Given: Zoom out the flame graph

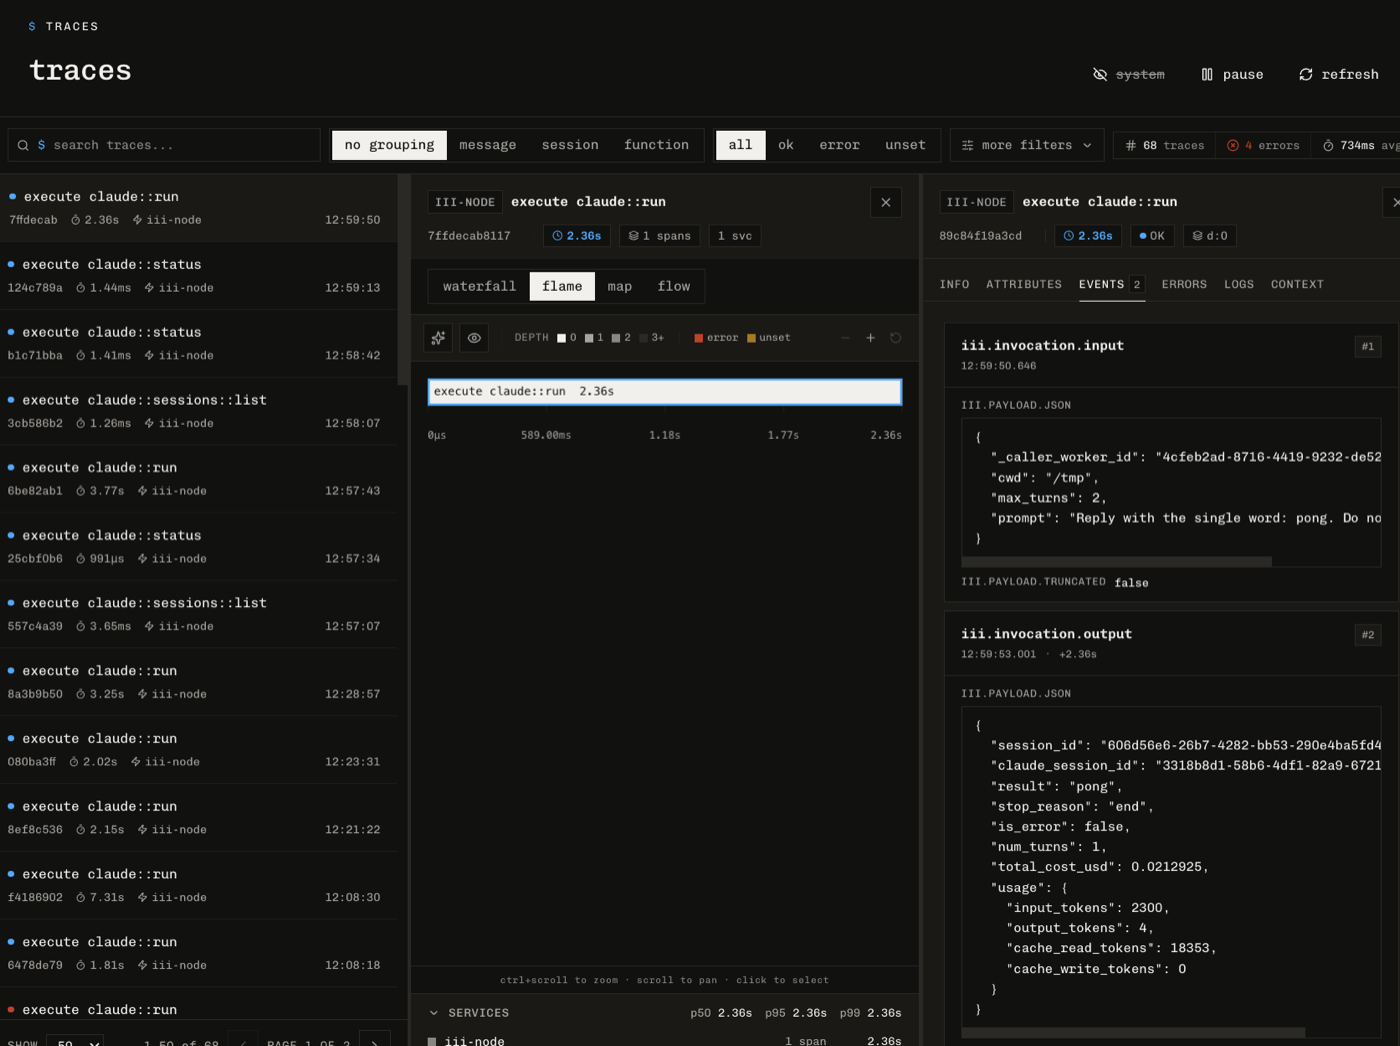Looking at the screenshot, I should (846, 338).
